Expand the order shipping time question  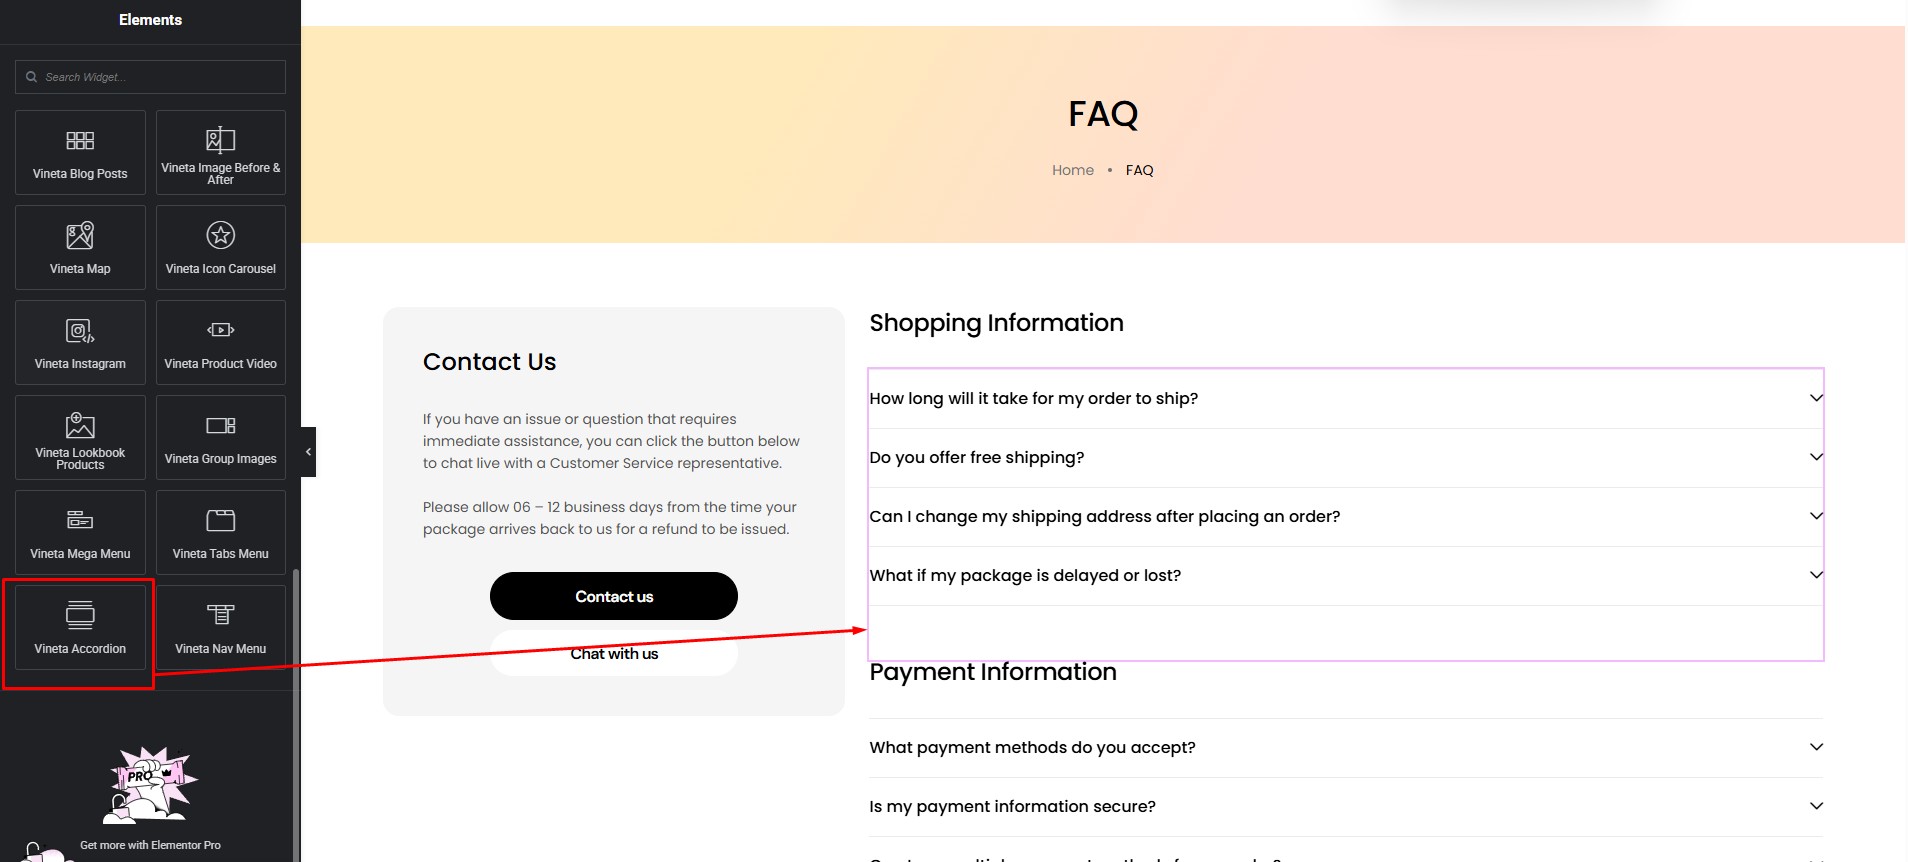[1346, 398]
